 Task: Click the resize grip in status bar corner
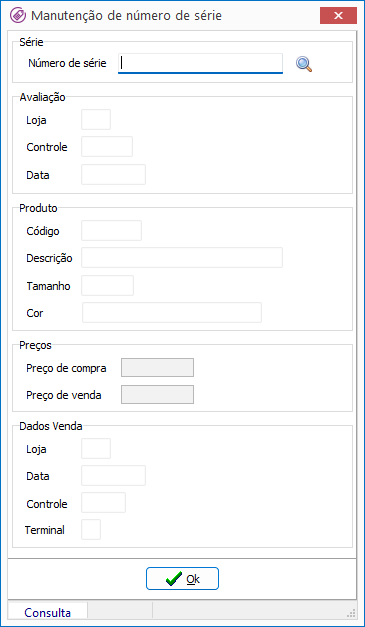352,614
